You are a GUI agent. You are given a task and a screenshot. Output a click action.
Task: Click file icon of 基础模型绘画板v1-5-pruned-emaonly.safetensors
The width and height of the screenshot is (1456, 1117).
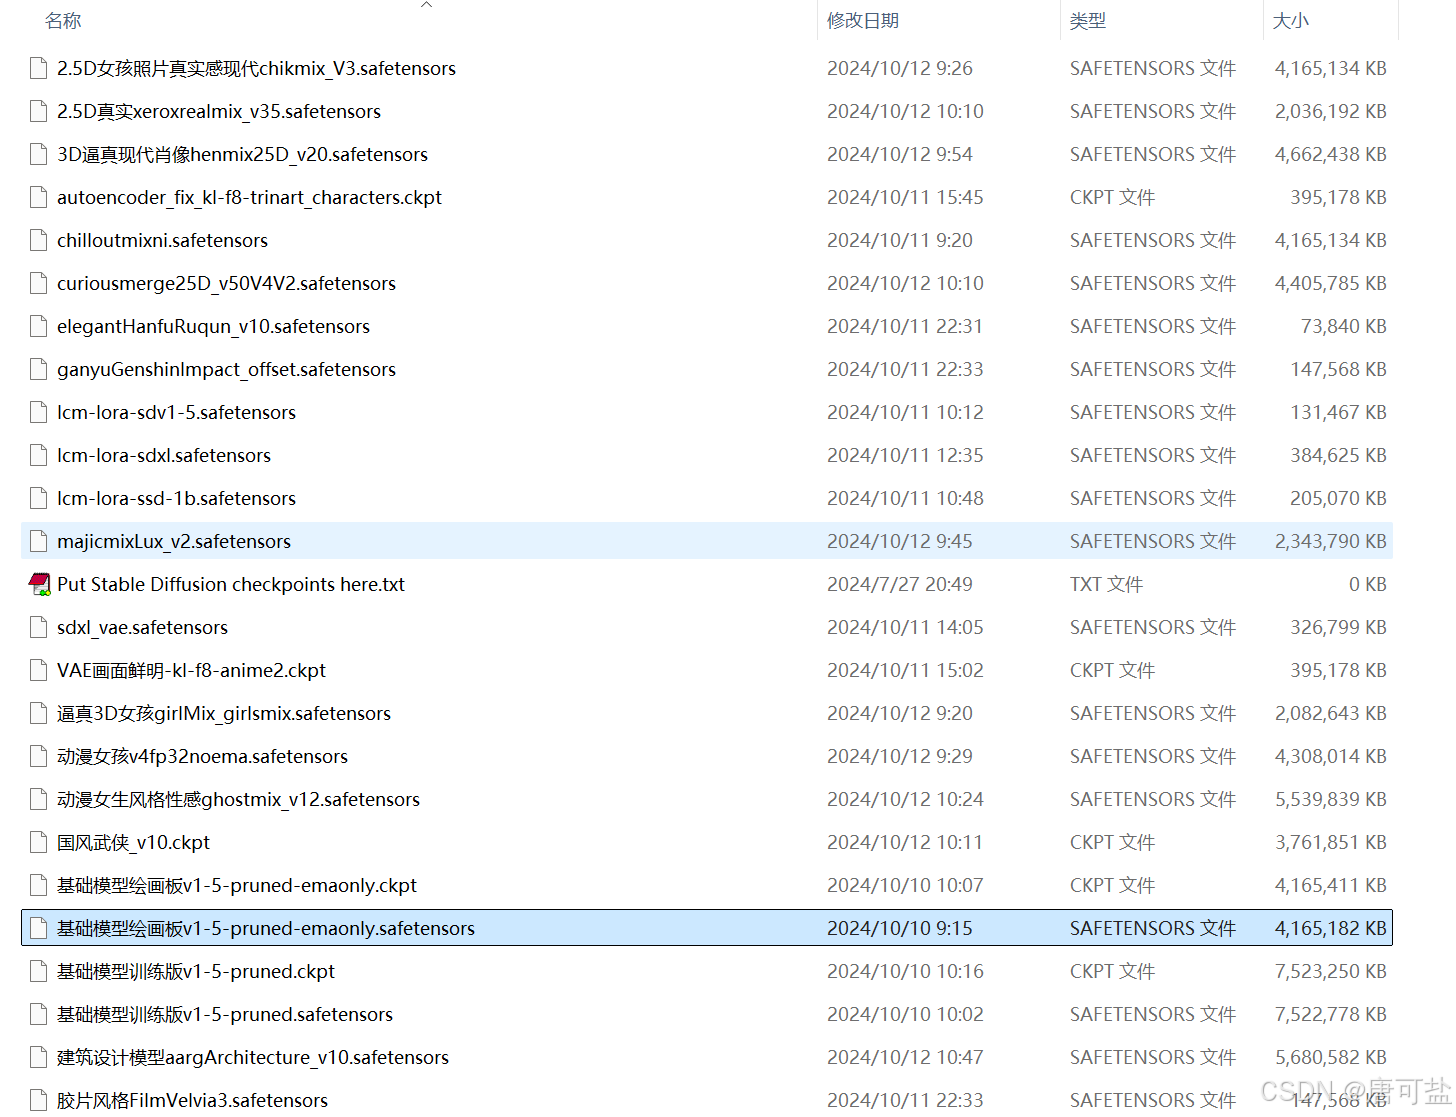click(39, 928)
